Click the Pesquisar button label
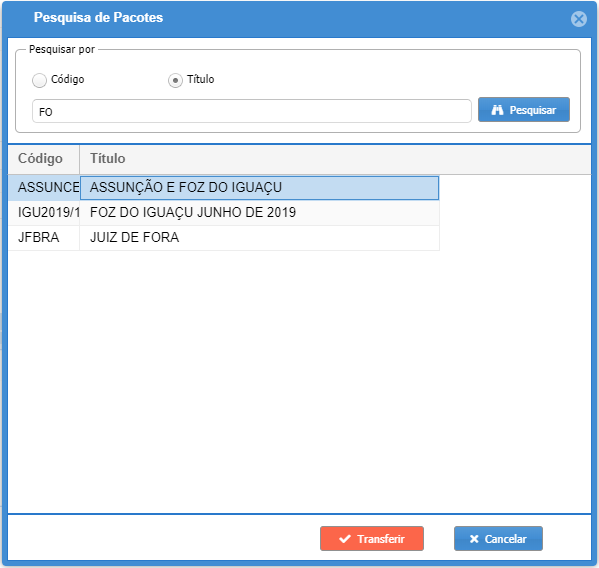 [x=533, y=110]
